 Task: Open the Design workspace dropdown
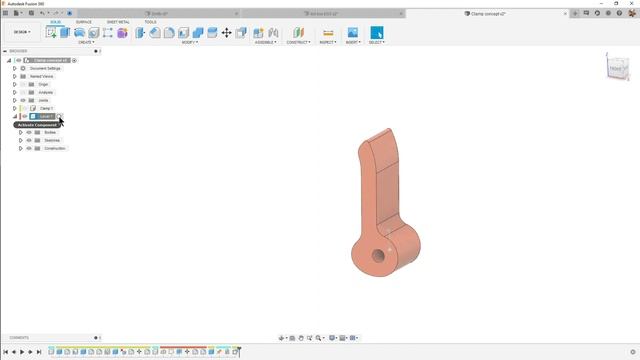coord(22,32)
